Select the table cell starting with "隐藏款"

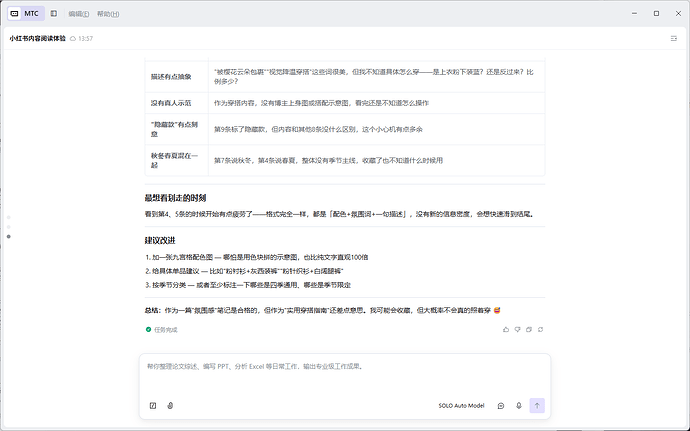pos(176,129)
